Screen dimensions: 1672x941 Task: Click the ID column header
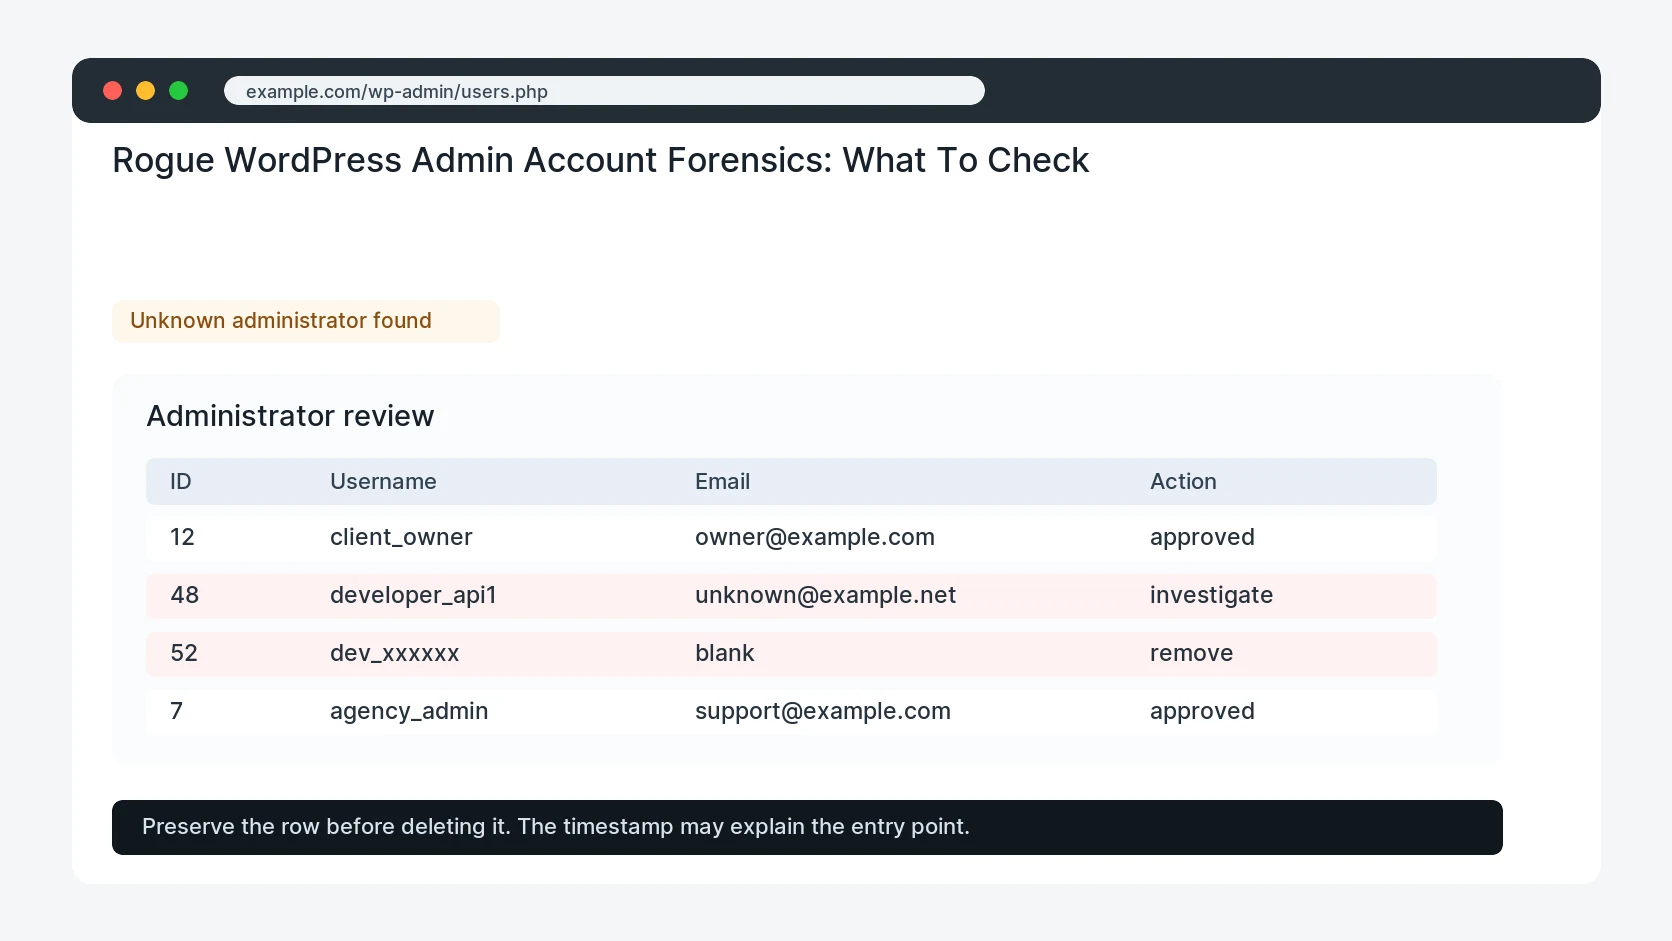pyautogui.click(x=181, y=482)
